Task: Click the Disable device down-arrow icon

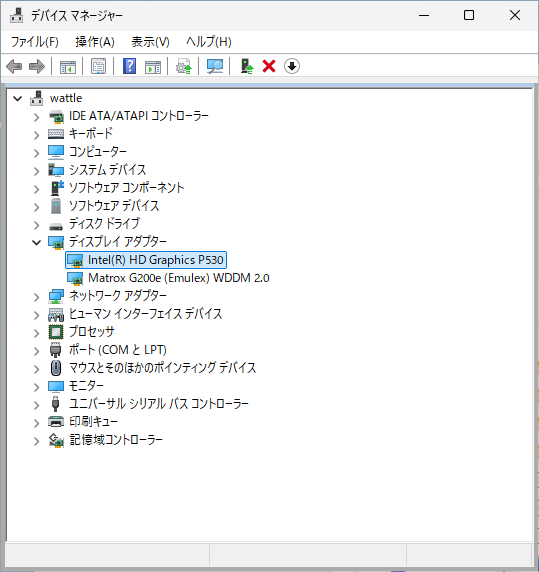Action: tap(292, 66)
